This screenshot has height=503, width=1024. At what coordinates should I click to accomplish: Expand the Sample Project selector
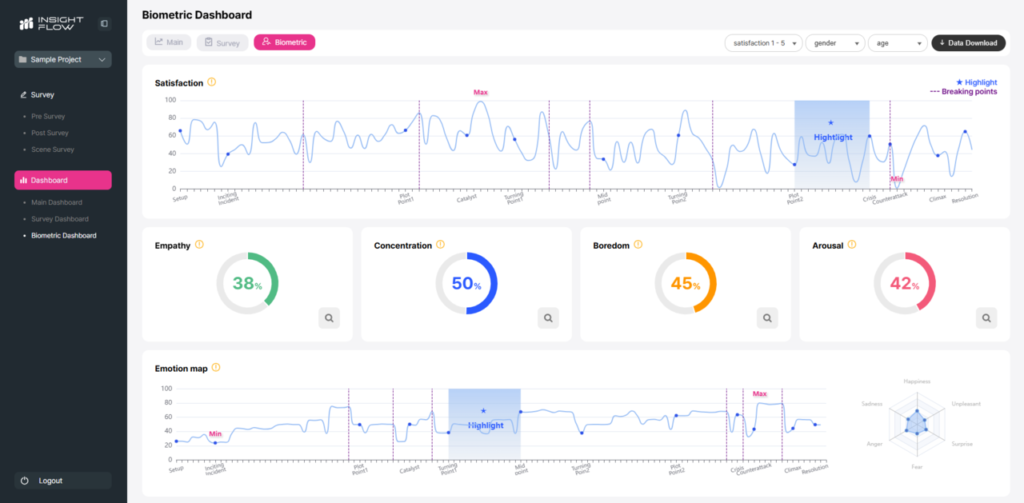point(63,60)
